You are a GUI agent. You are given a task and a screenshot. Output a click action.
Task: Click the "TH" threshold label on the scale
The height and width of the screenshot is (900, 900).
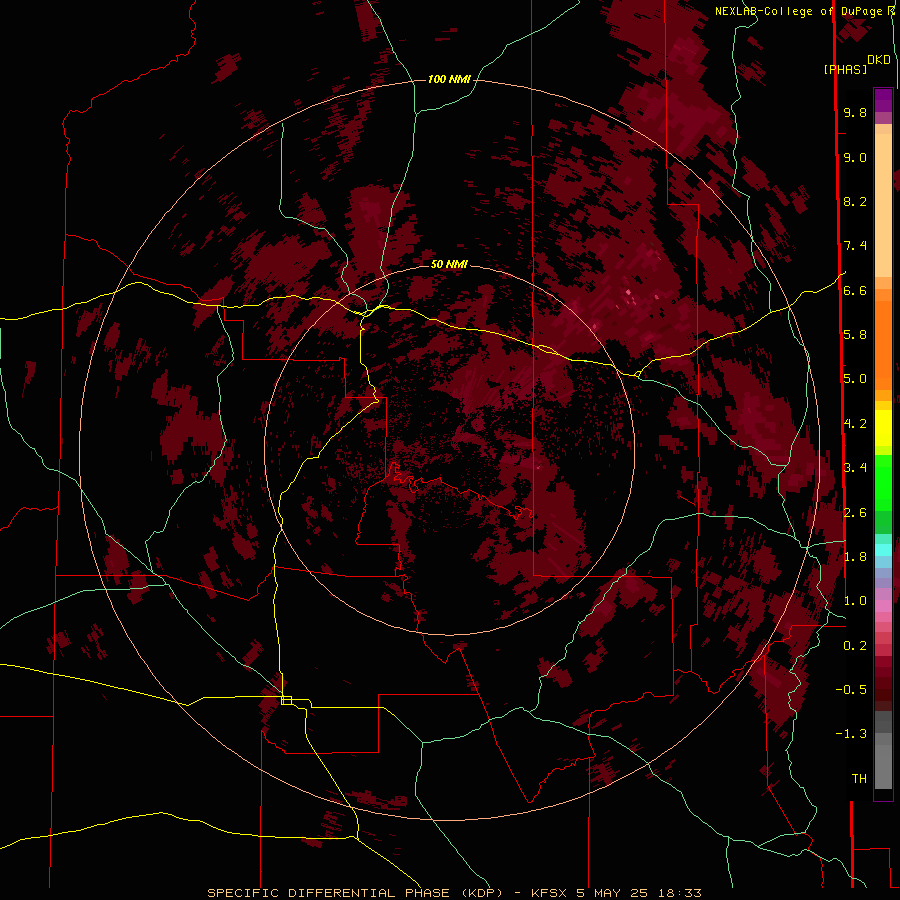click(859, 779)
